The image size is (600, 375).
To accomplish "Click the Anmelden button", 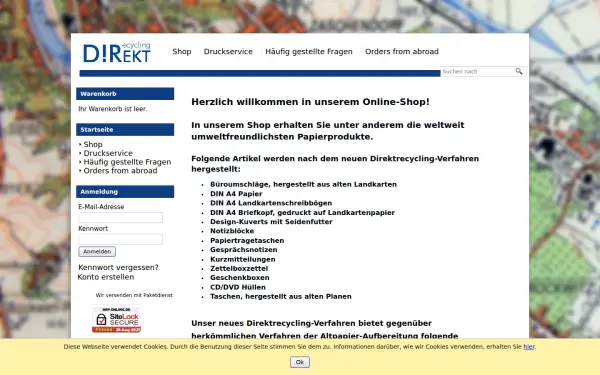I will pyautogui.click(x=97, y=251).
